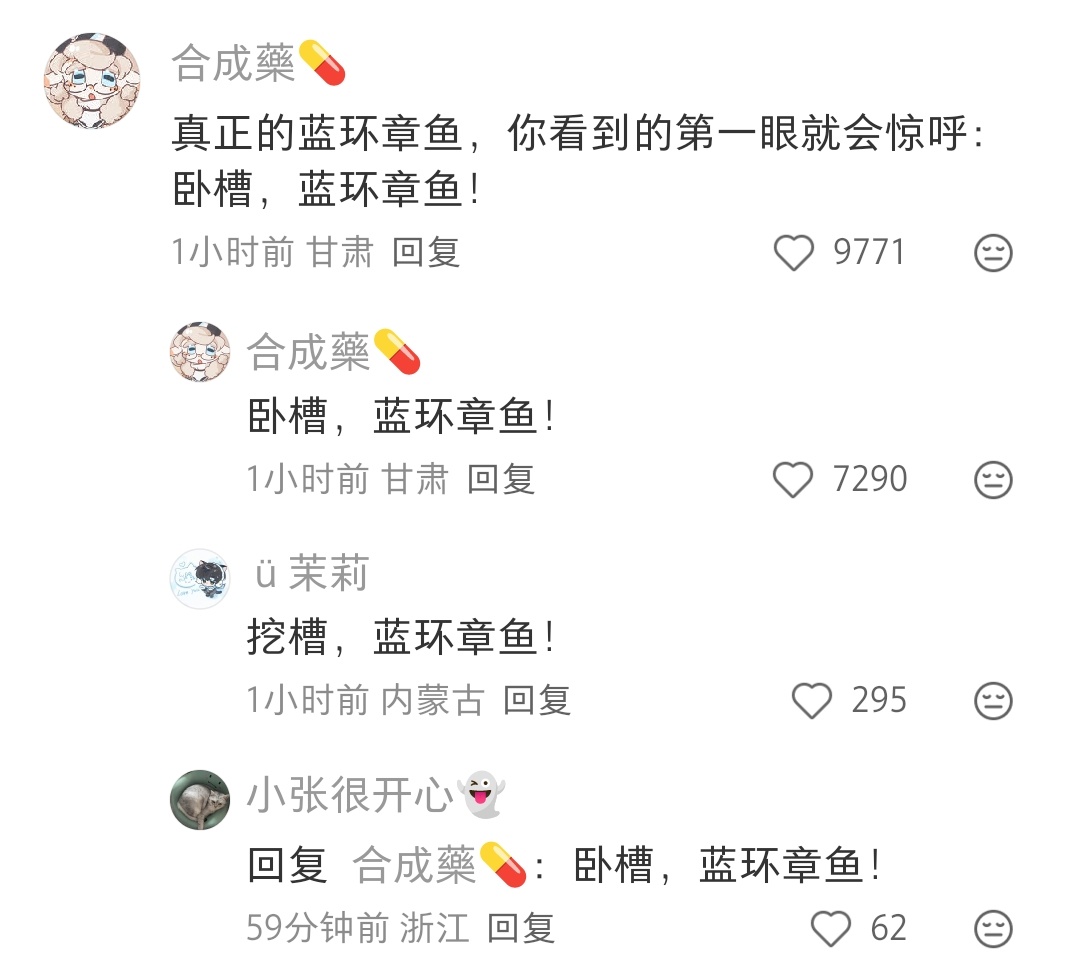Reply to 合成藥's second comment

(x=501, y=479)
